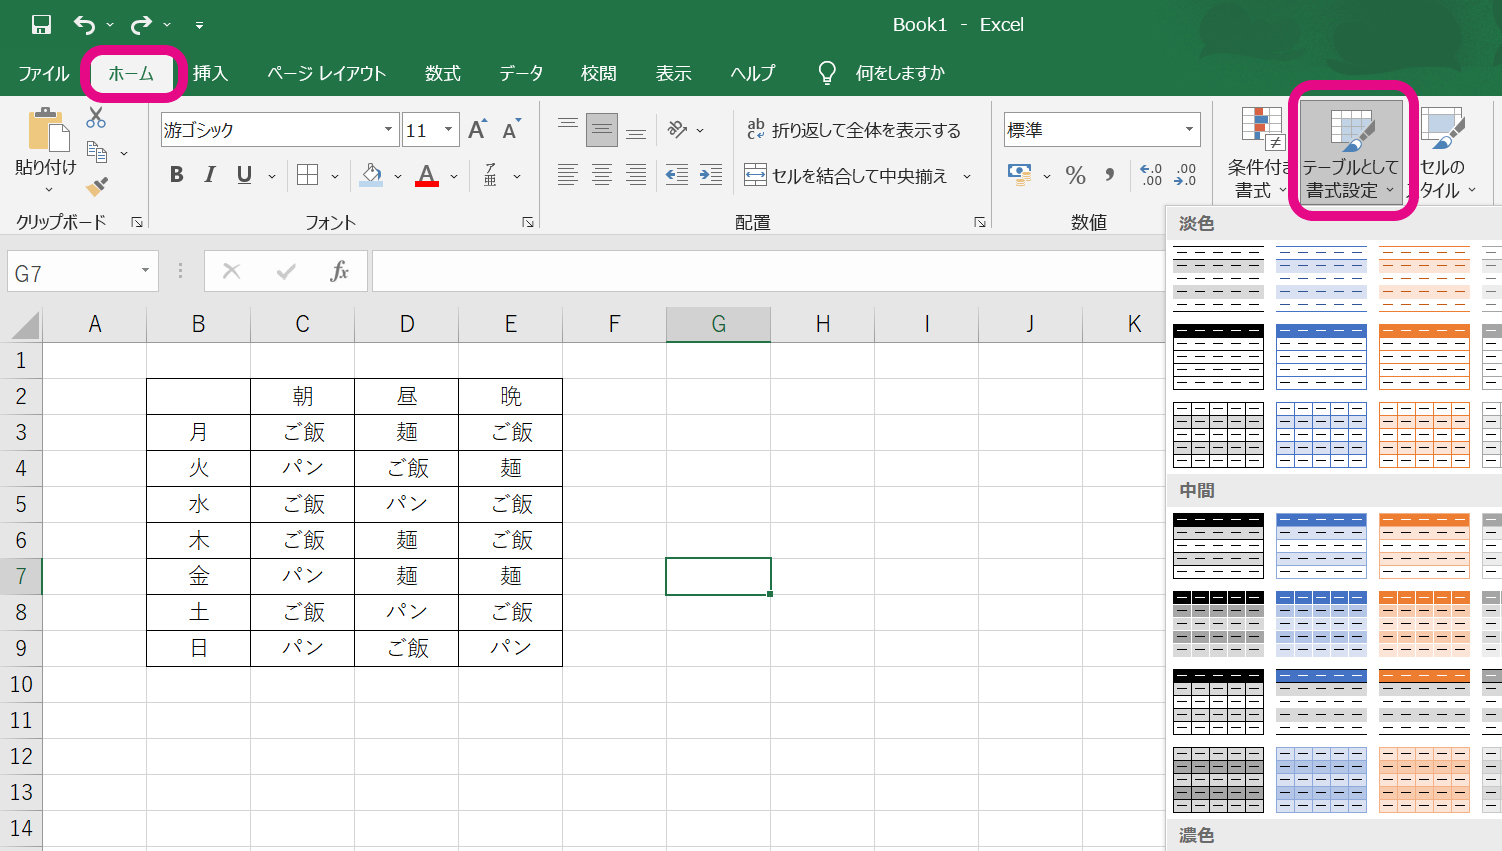Increase font size with larger A icon

(x=477, y=130)
